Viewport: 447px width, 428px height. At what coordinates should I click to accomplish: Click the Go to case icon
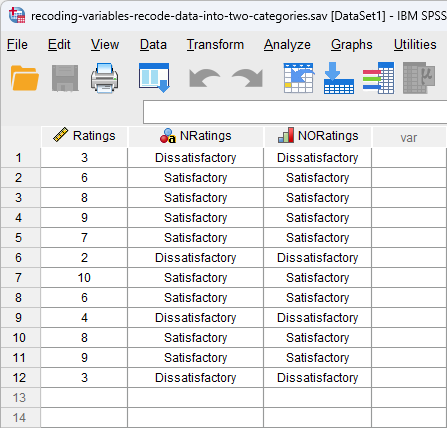pos(299,78)
